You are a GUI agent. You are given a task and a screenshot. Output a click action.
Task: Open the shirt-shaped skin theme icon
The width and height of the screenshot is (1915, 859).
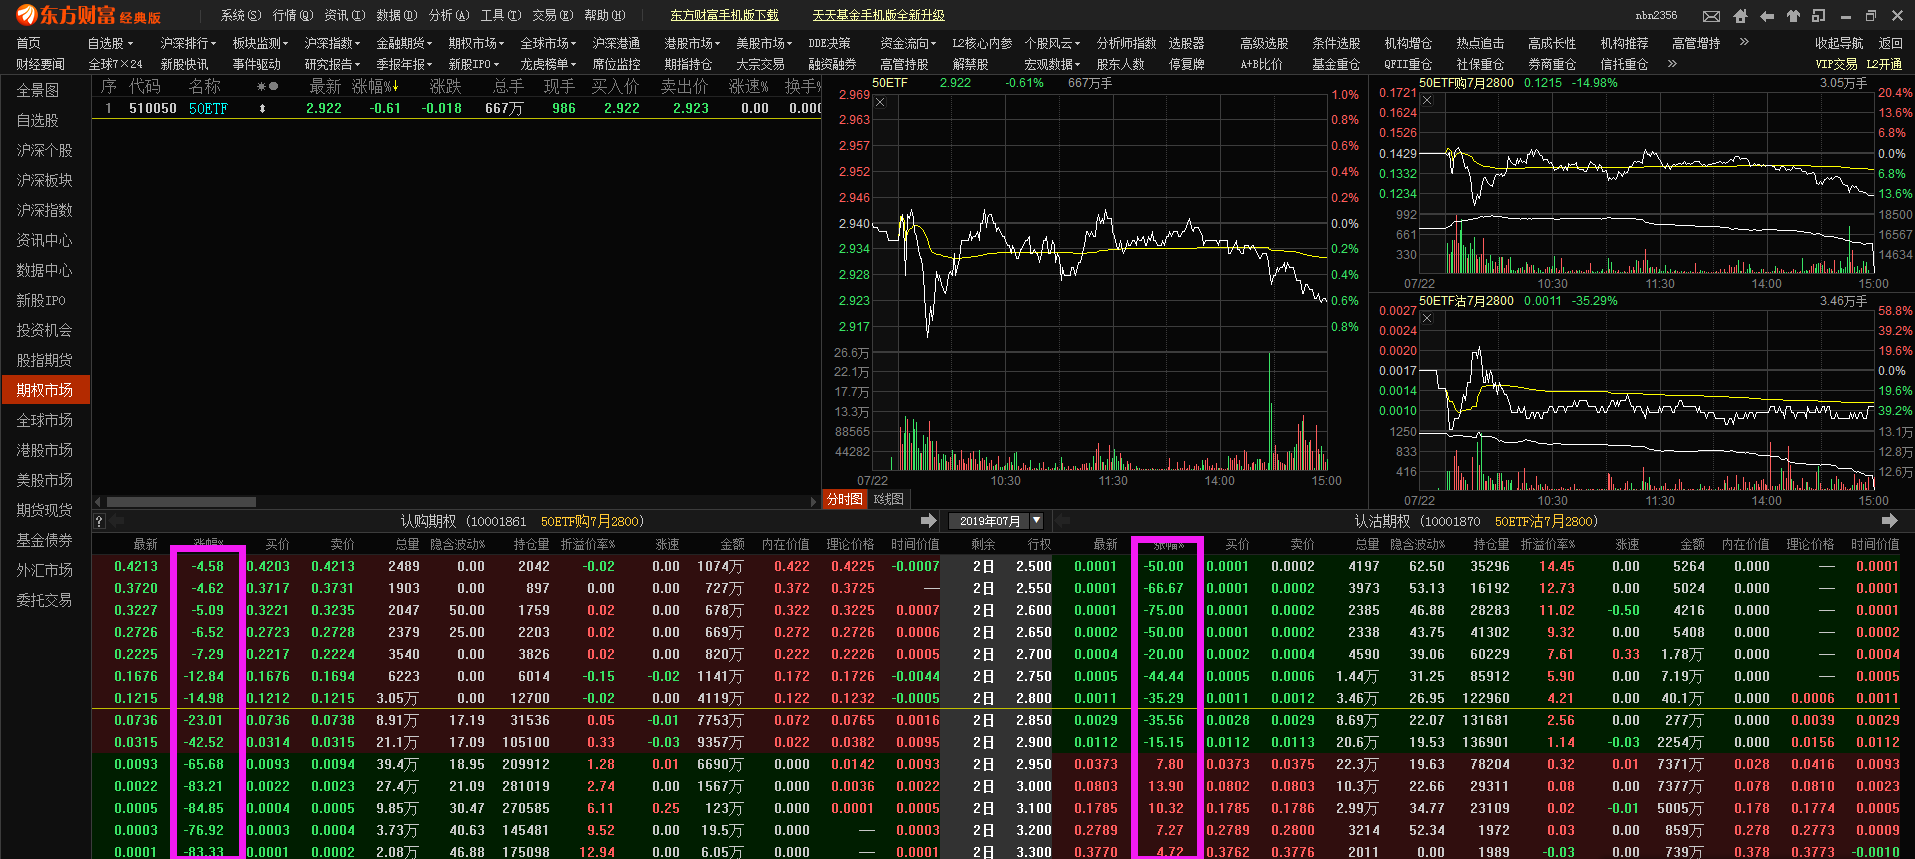coord(1793,16)
